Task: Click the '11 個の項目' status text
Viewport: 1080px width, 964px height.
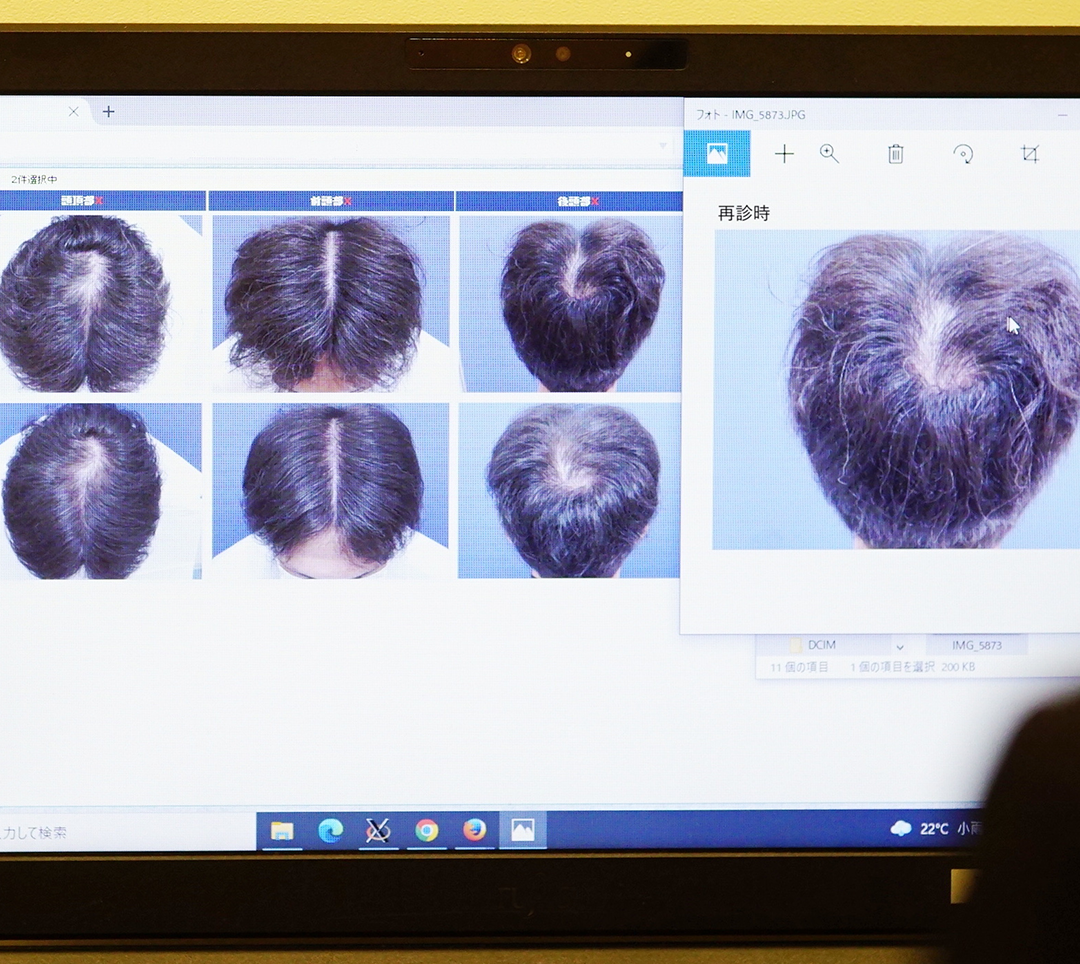Action: (x=799, y=667)
